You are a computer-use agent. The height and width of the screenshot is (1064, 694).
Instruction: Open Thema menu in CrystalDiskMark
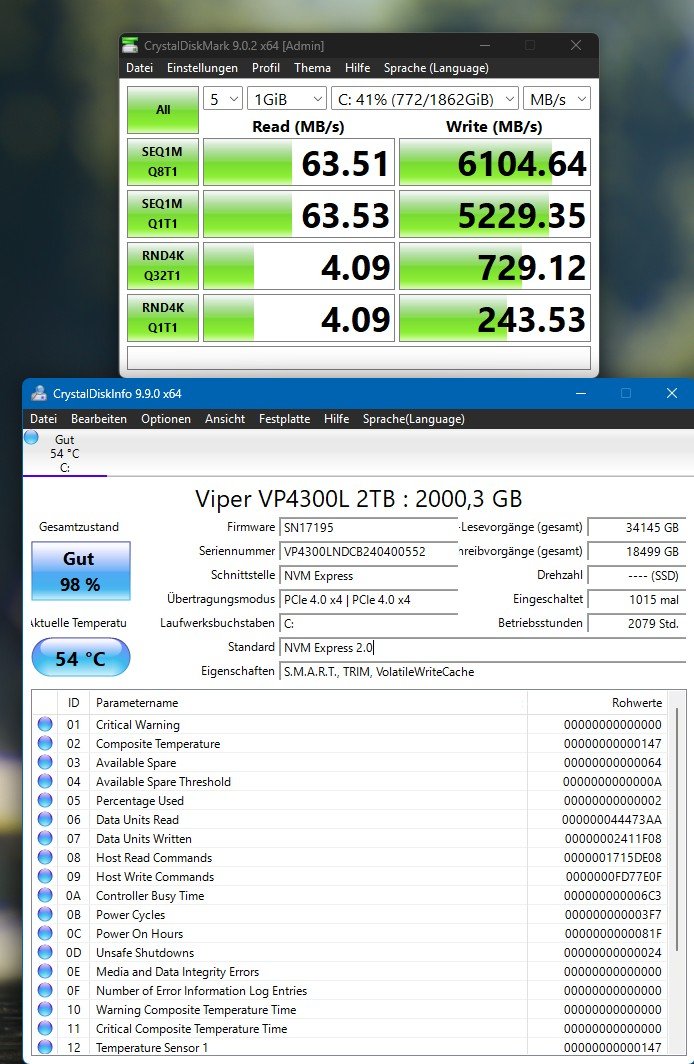point(312,68)
